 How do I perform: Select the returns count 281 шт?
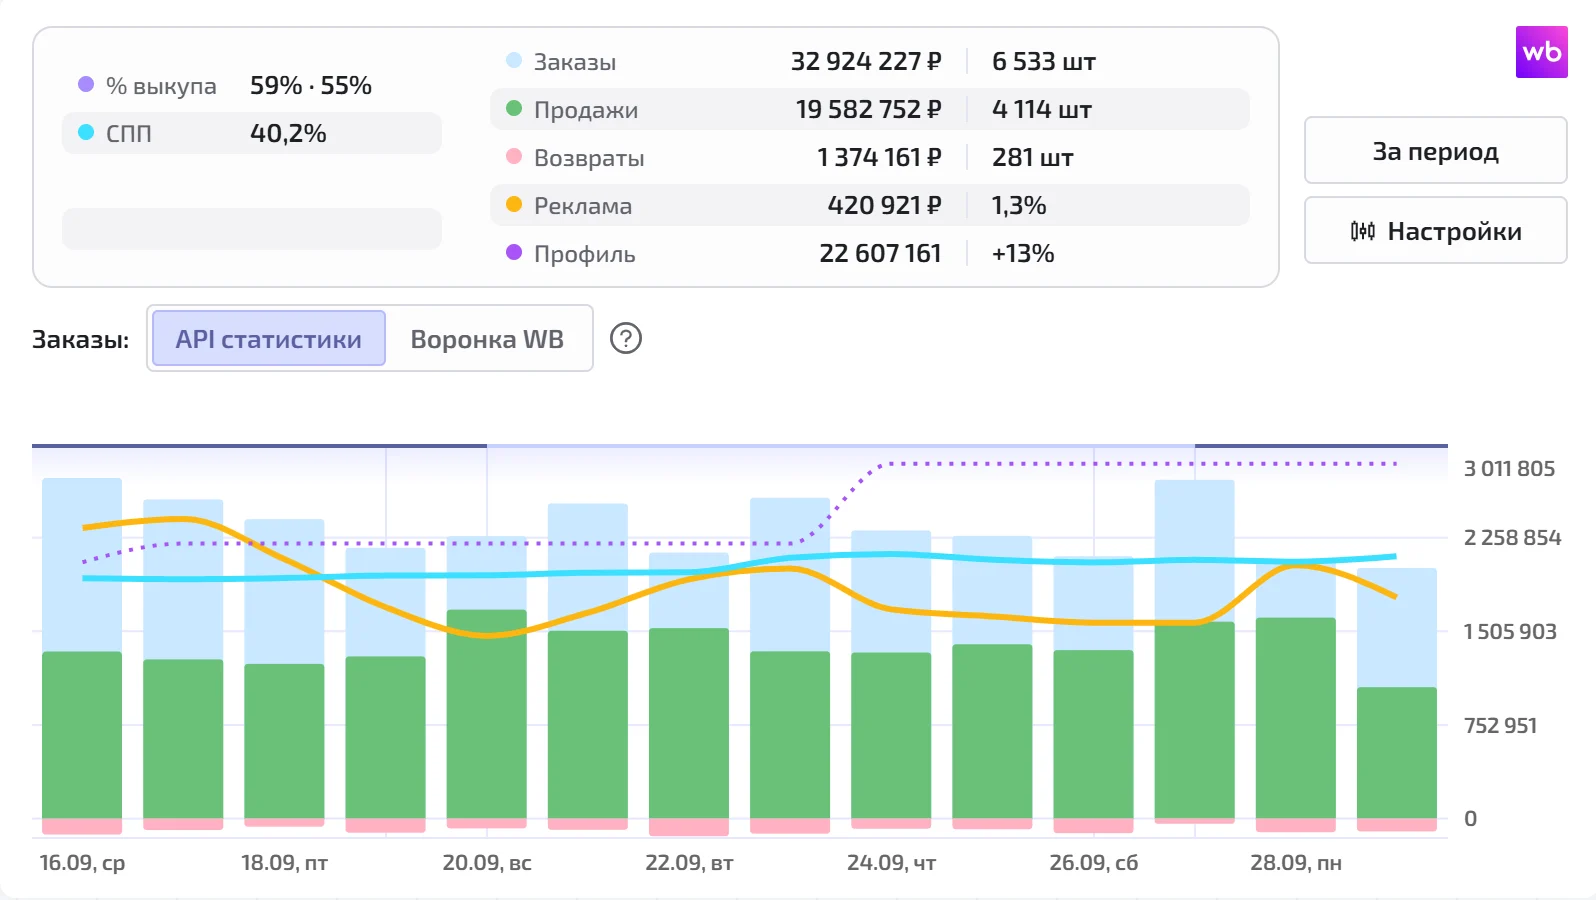coord(1033,157)
